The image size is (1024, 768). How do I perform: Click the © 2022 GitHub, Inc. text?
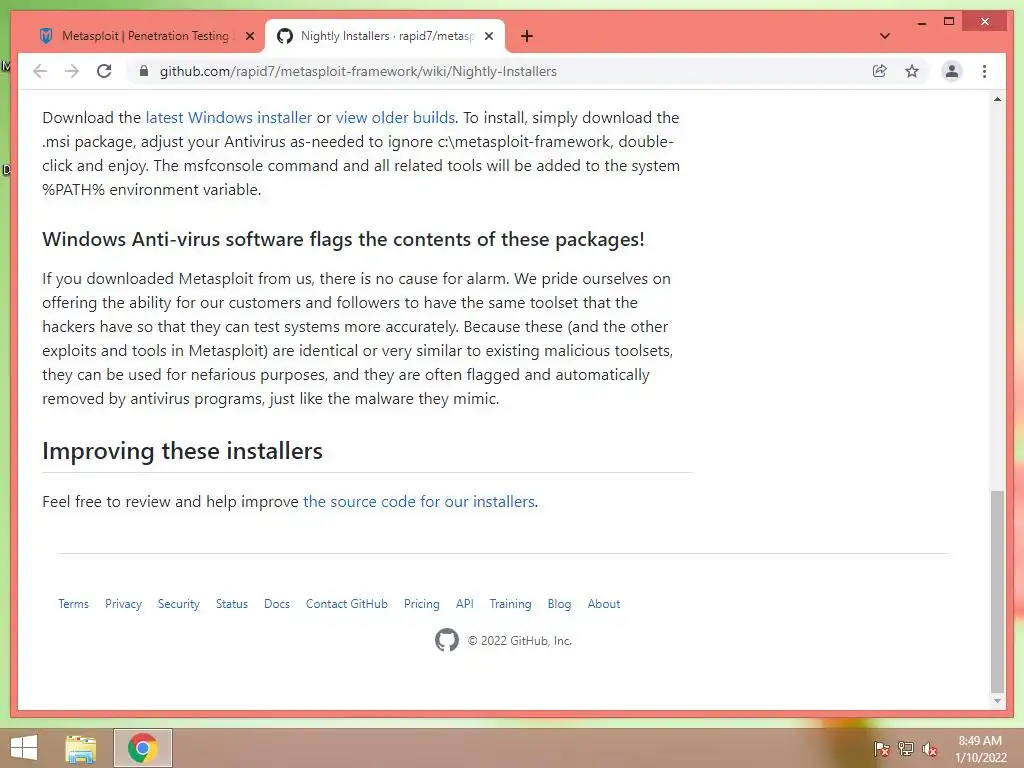520,641
